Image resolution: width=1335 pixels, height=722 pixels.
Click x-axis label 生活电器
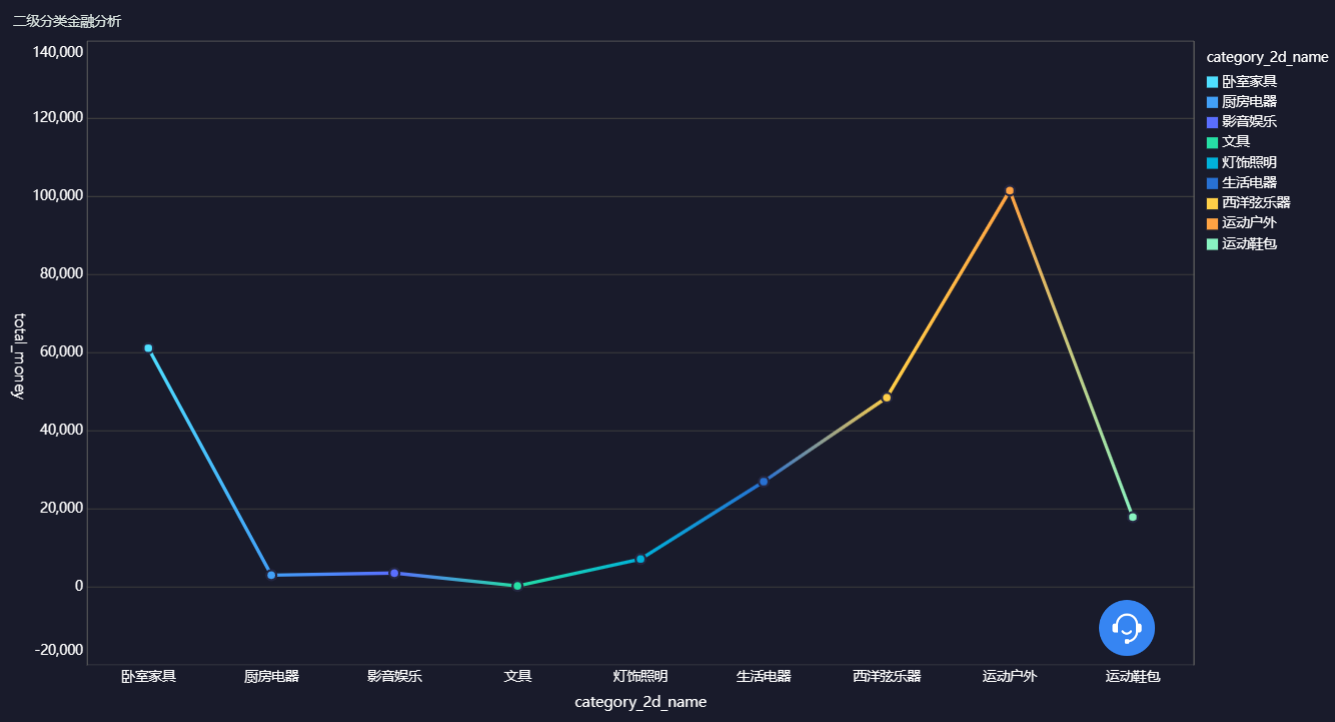[763, 676]
